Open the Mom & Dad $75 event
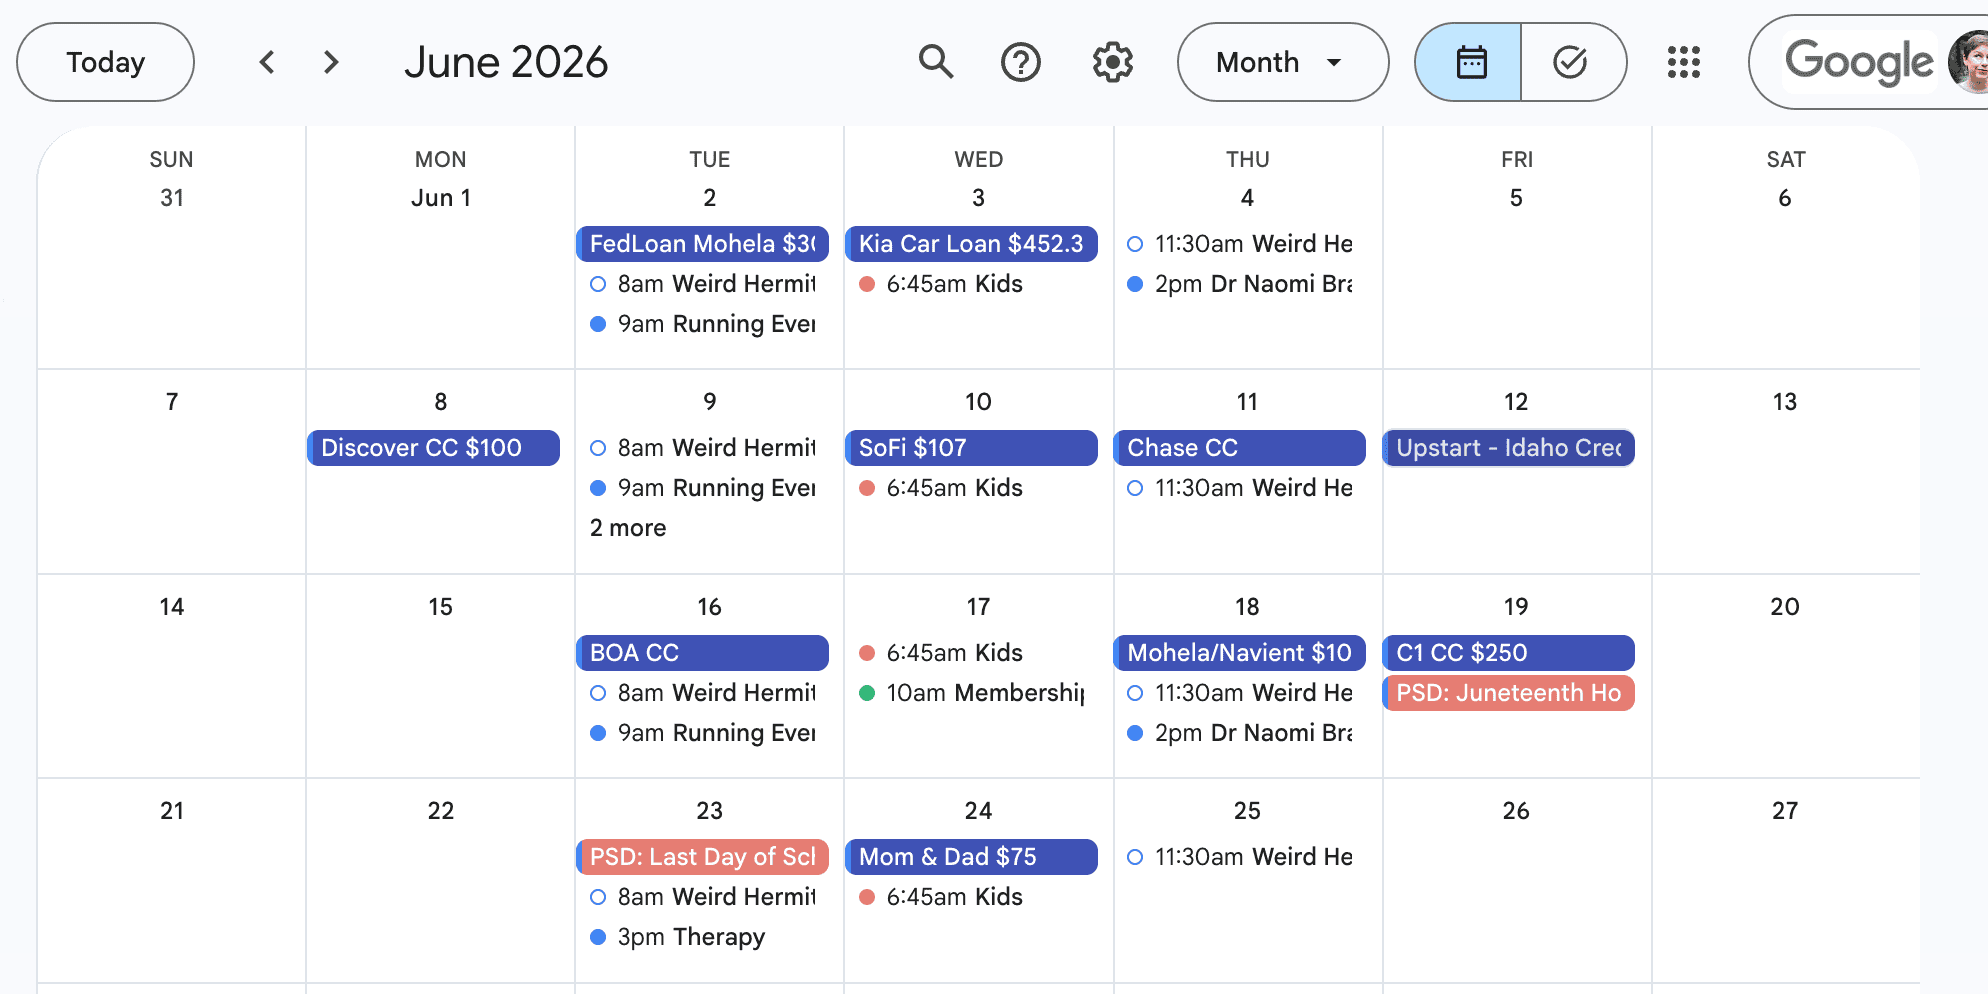 [971, 857]
